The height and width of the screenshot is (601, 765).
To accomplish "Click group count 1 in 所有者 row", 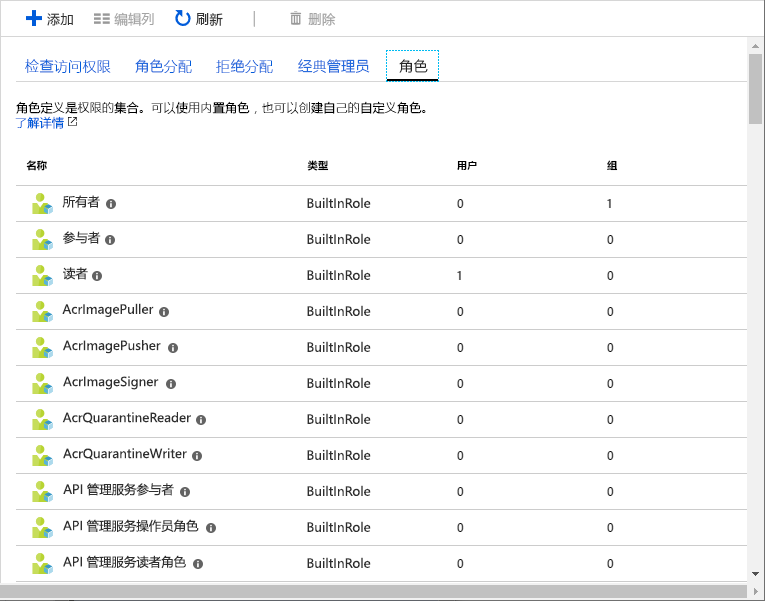I will [609, 204].
